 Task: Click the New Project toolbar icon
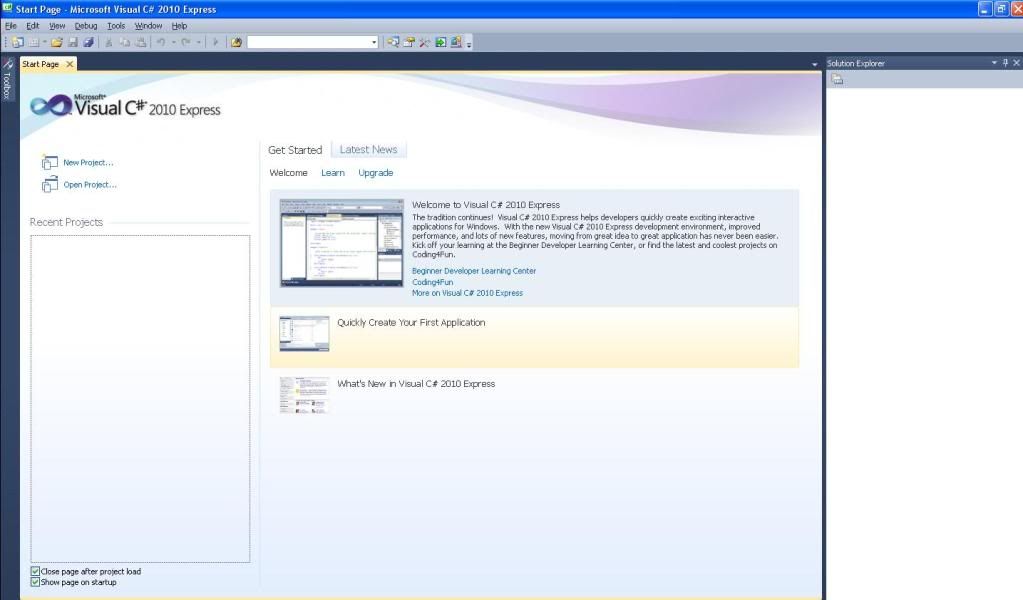pos(18,42)
